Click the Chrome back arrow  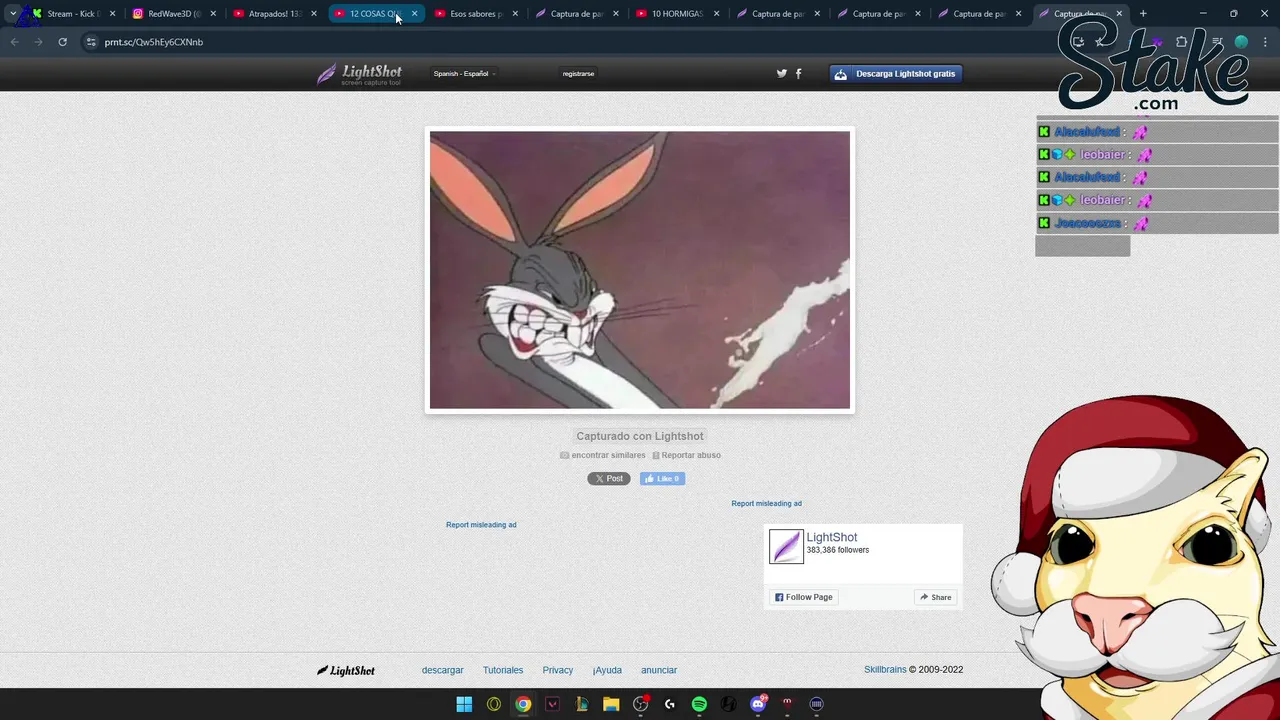14,42
